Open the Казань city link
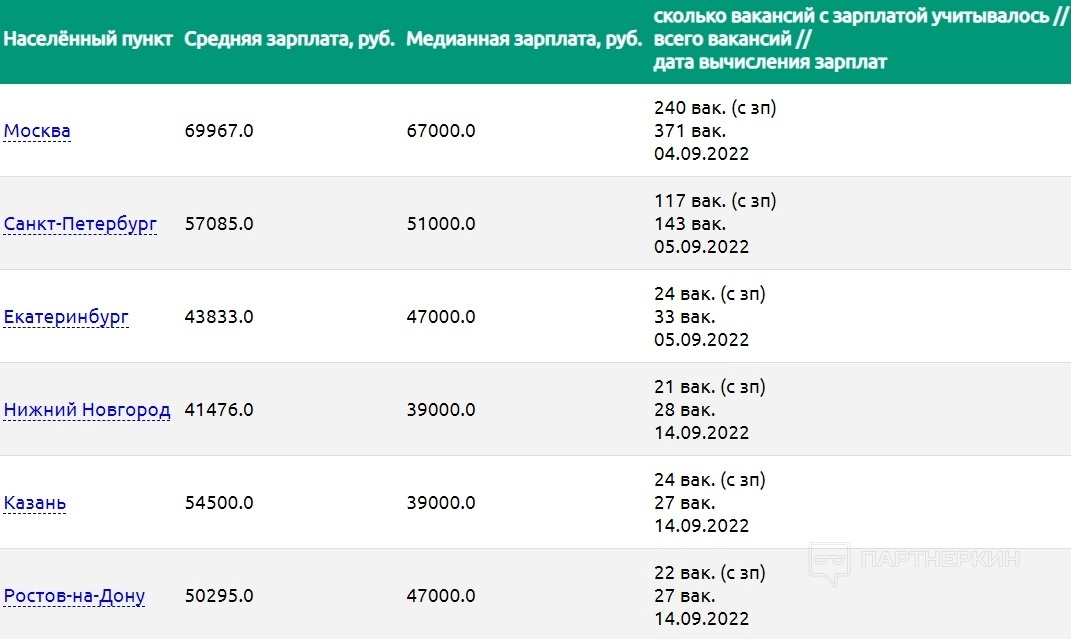This screenshot has height=639, width=1071. [35, 503]
